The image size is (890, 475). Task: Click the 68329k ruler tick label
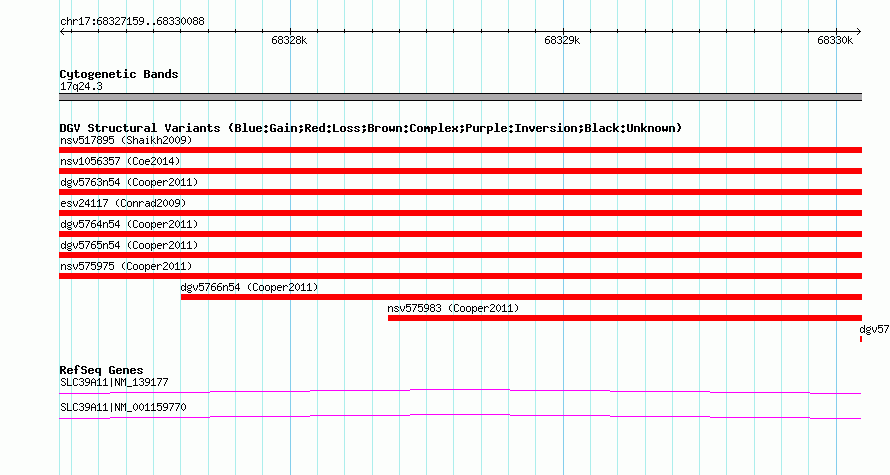tap(562, 40)
